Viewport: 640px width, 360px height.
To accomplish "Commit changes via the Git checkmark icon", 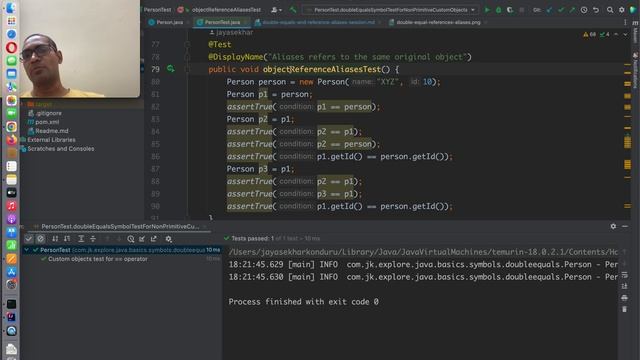I will point(561,10).
